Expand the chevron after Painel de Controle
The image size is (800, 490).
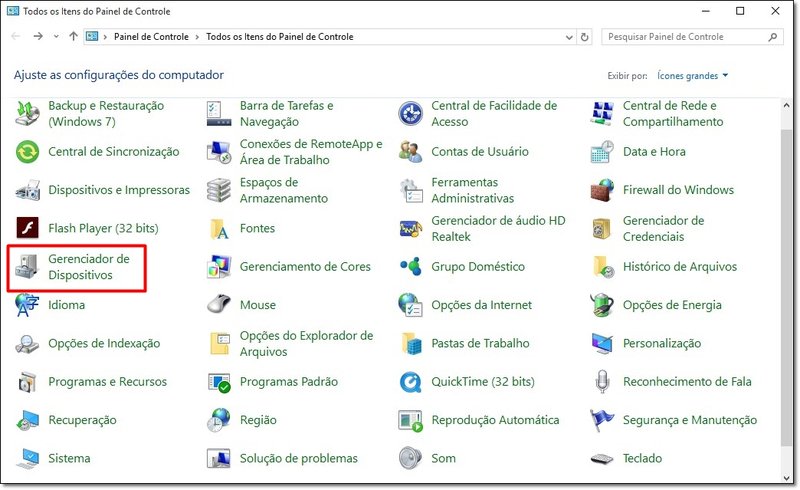197,37
